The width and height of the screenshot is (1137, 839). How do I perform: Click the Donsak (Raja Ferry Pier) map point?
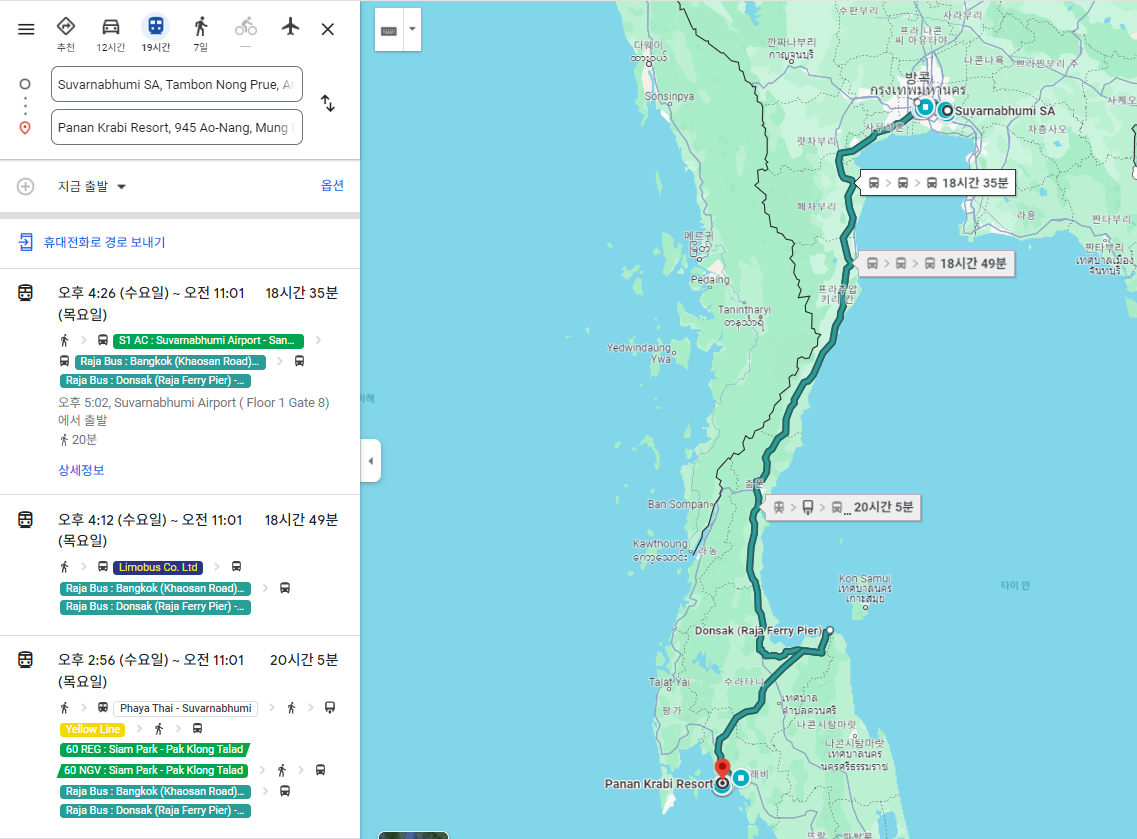pyautogui.click(x=830, y=630)
